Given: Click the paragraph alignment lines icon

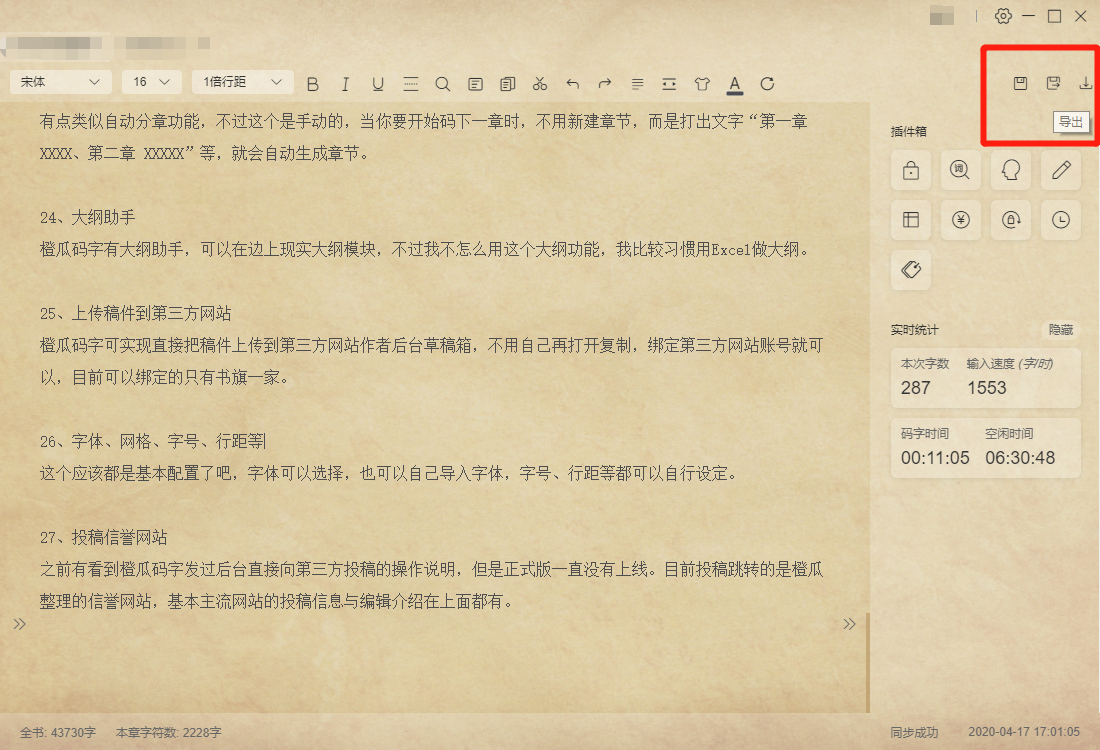Looking at the screenshot, I should click(x=637, y=84).
